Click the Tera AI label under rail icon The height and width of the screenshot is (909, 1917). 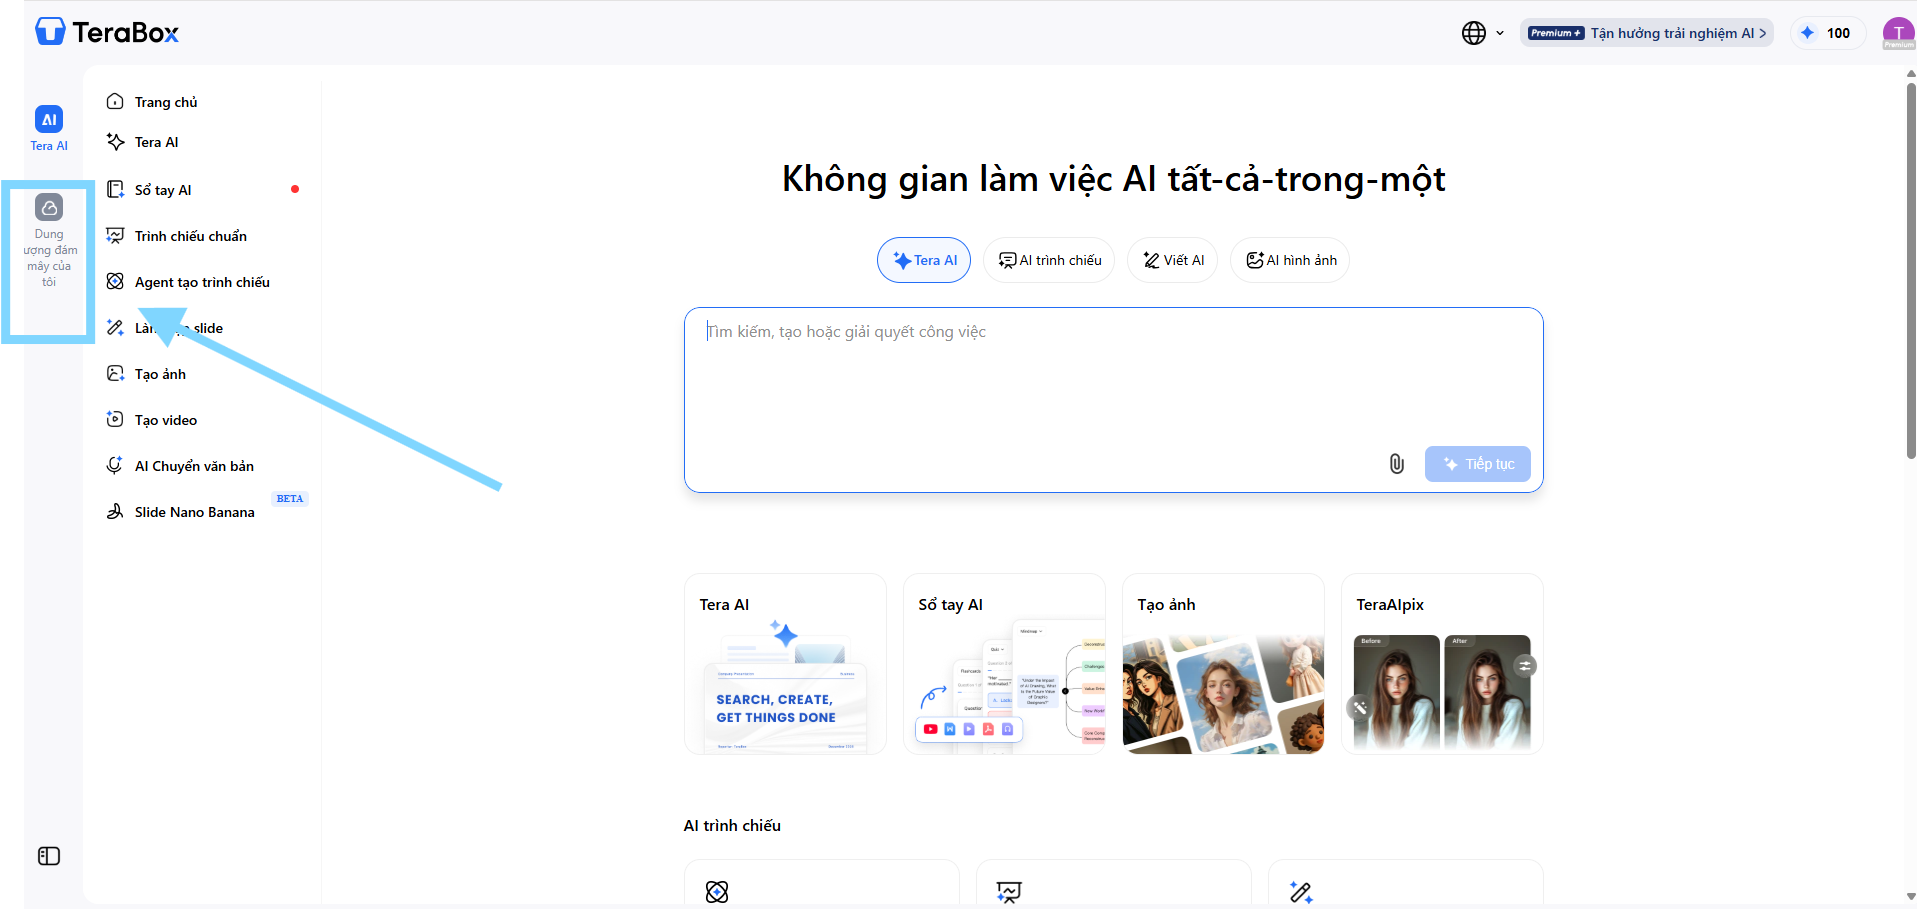pos(49,146)
